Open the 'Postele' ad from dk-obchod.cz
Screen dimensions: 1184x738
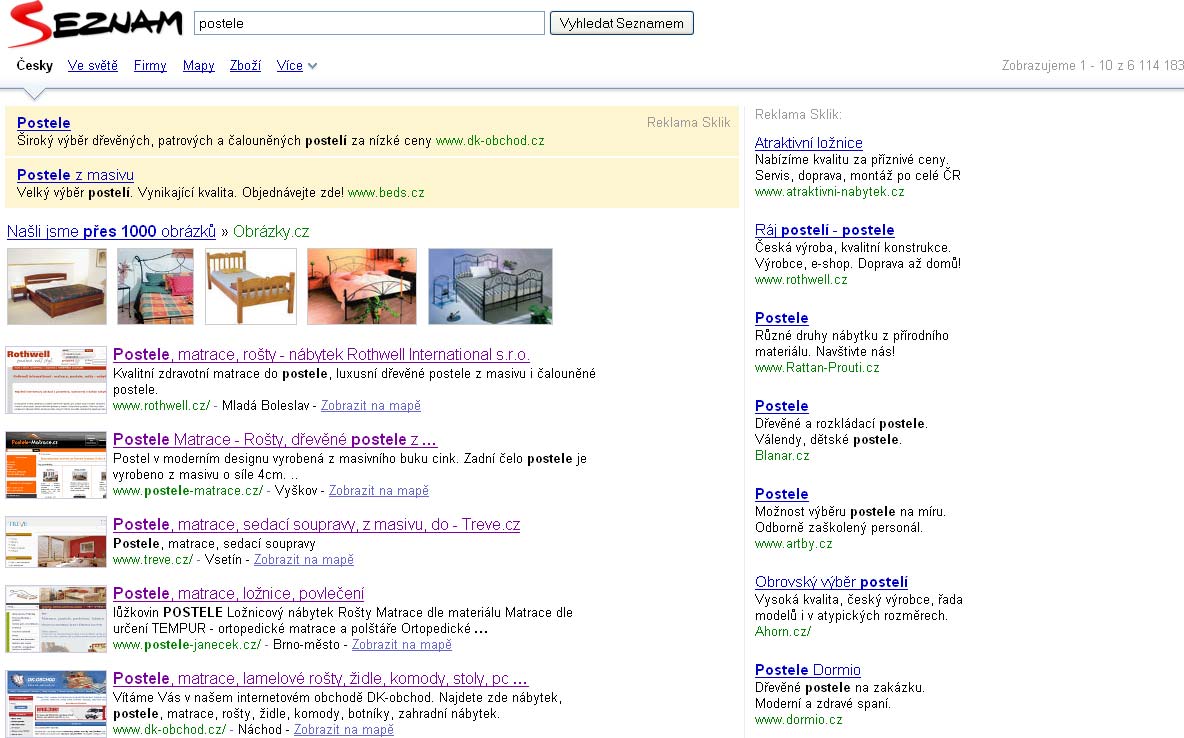[x=44, y=123]
